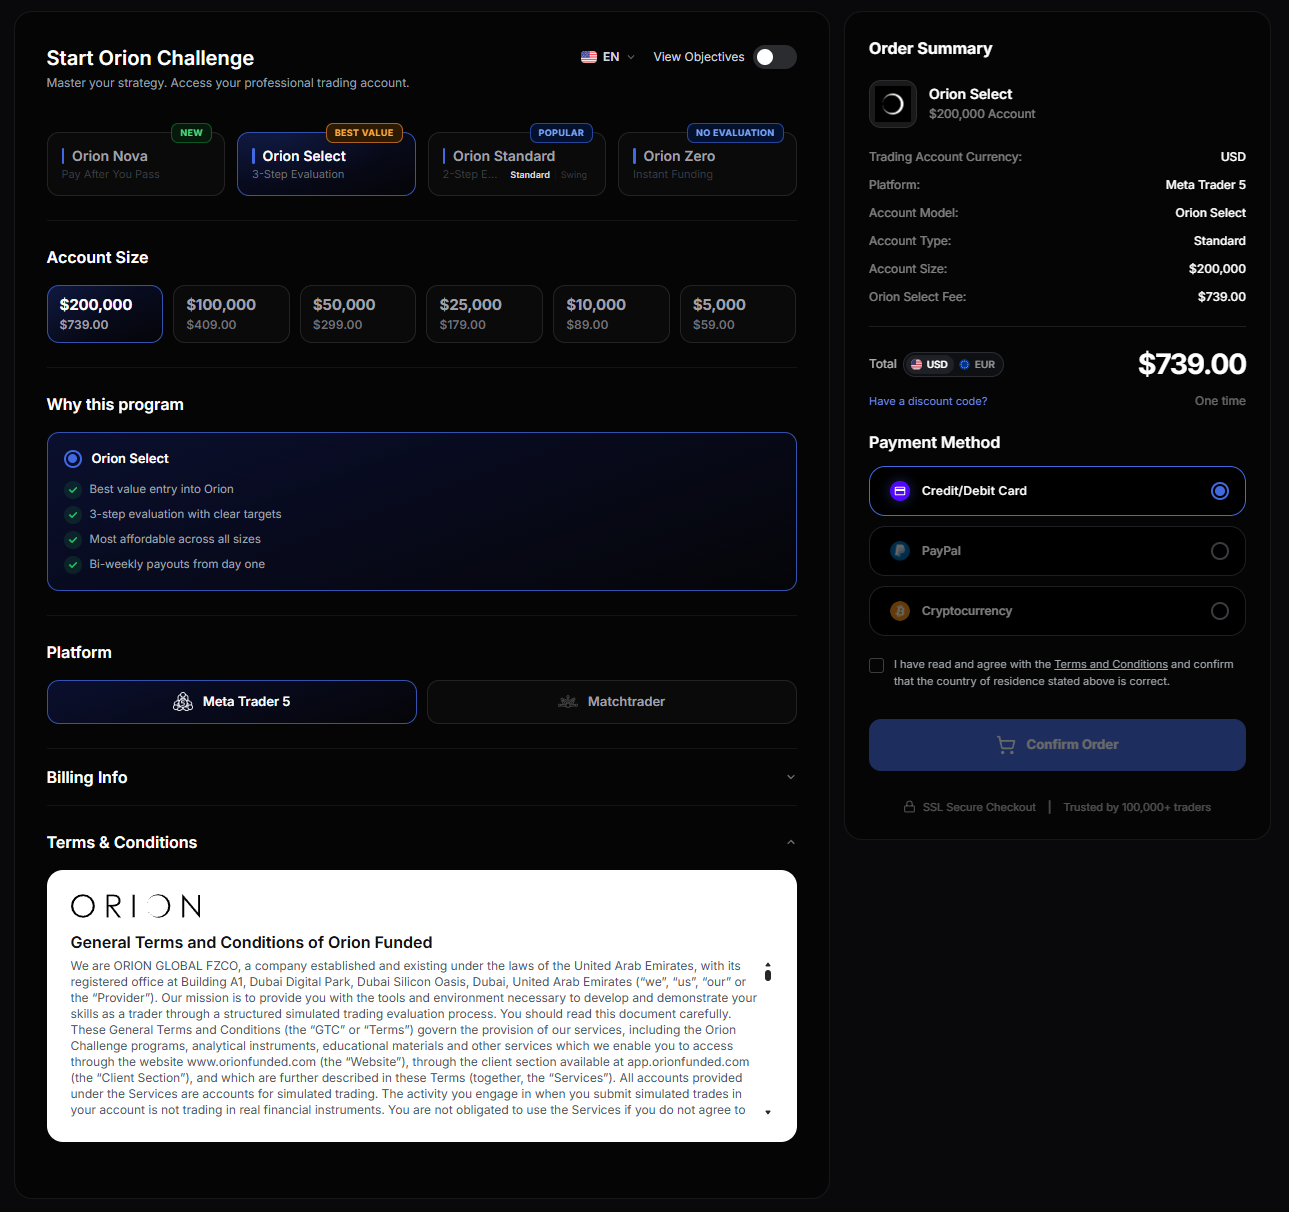The image size is (1289, 1212).
Task: Select the Orion Select program tab
Action: click(x=326, y=164)
